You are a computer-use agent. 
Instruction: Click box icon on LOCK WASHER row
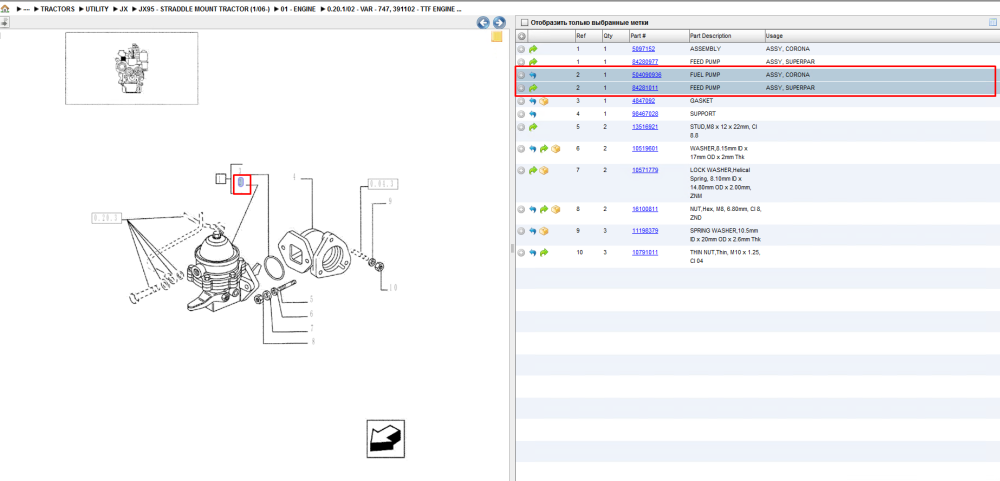pos(544,170)
